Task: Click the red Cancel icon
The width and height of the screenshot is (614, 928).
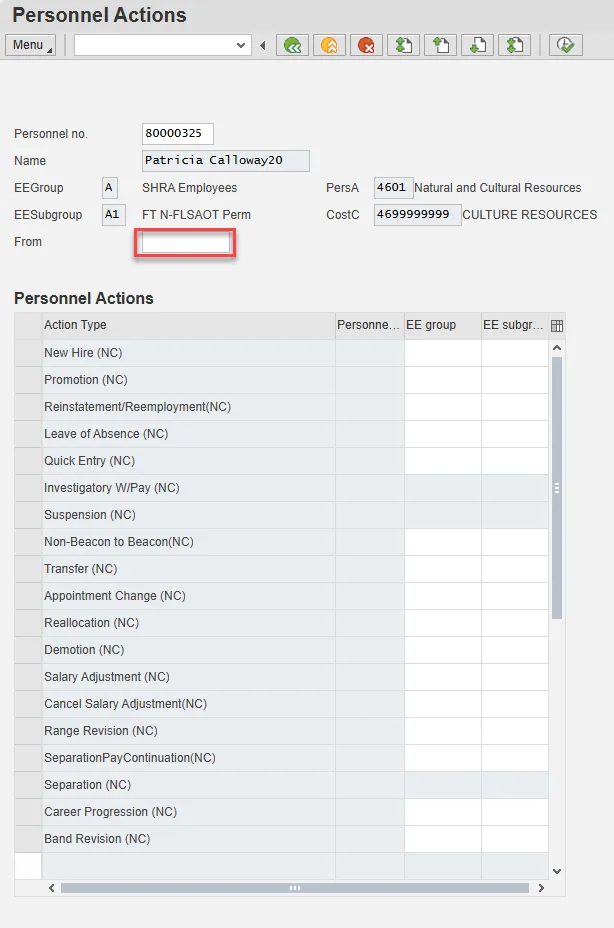Action: tap(366, 45)
